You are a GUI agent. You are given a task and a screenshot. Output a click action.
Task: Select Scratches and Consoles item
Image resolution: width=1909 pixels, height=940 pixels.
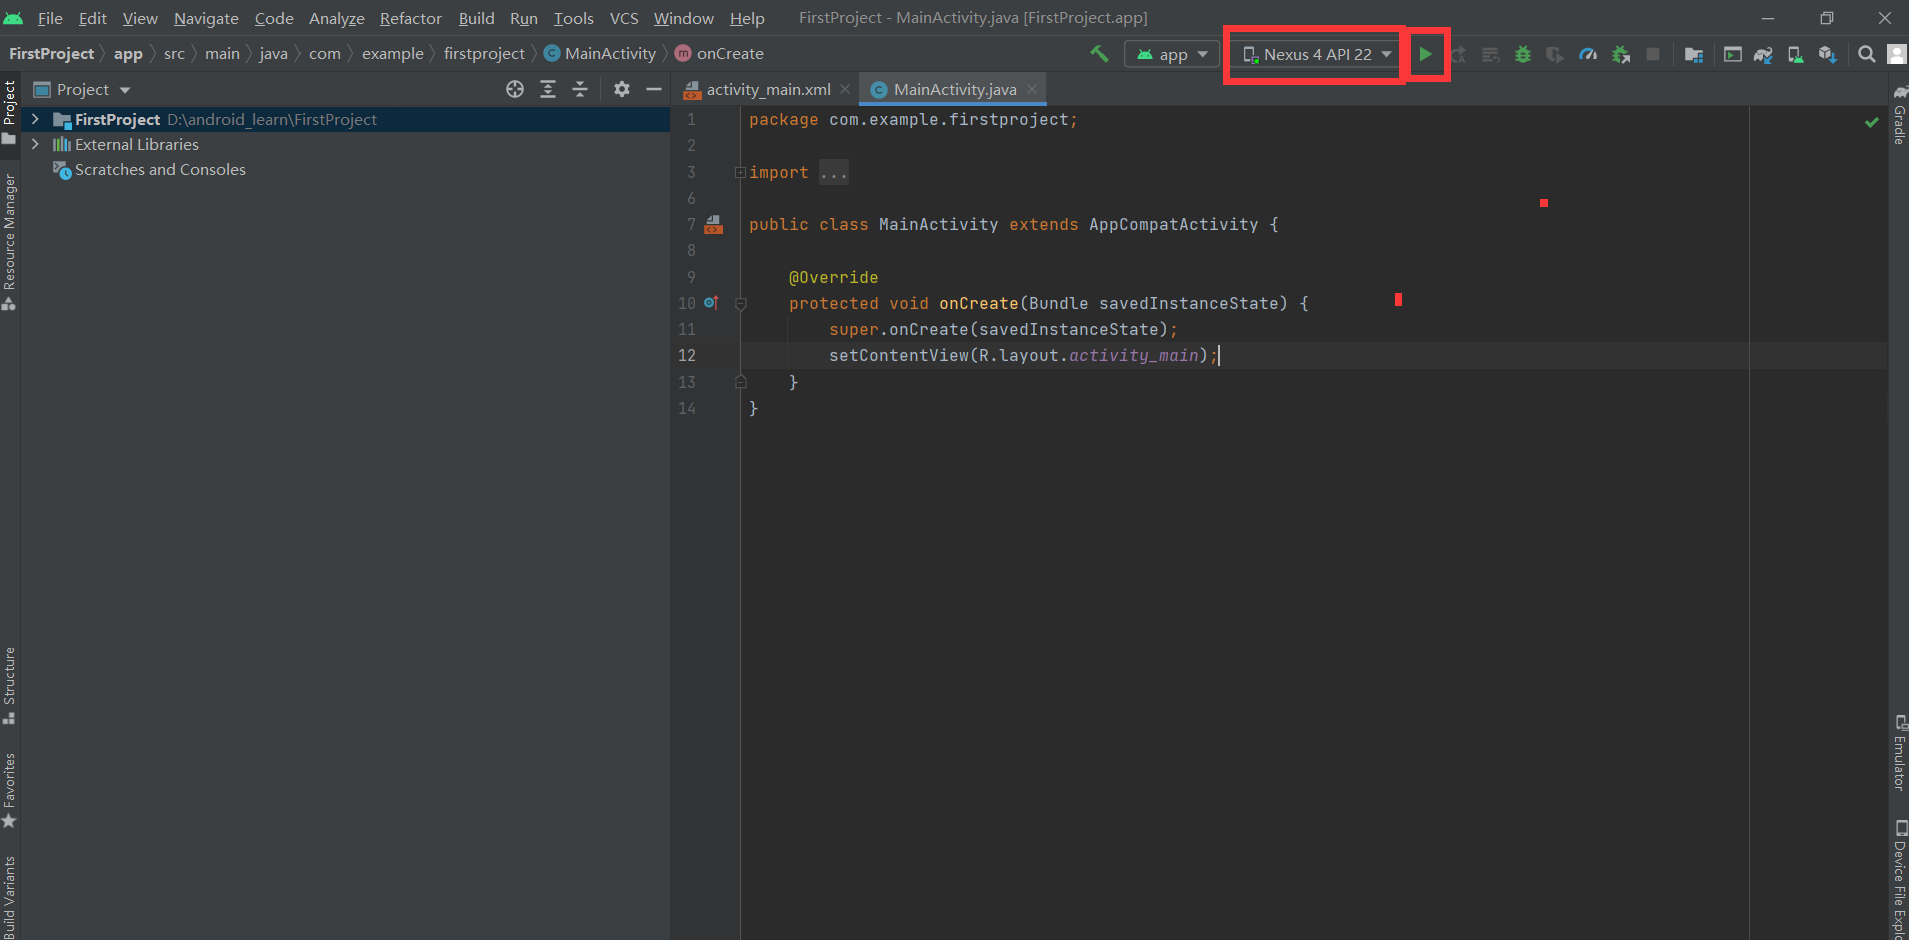click(160, 170)
